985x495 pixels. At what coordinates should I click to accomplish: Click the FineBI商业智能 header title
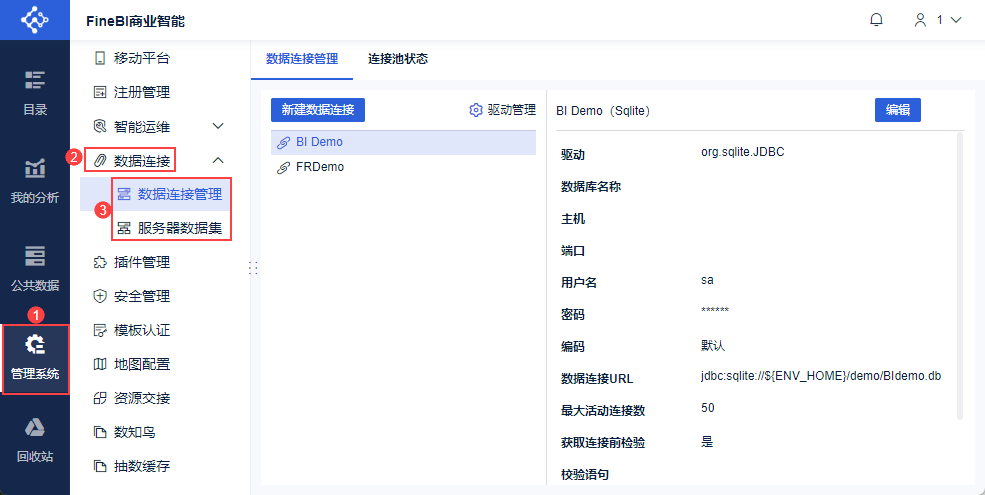pyautogui.click(x=135, y=21)
